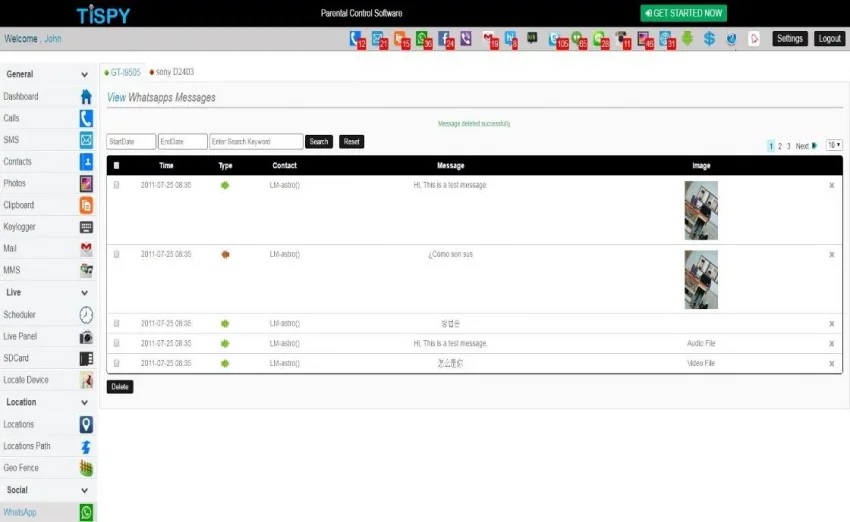Image resolution: width=850 pixels, height=522 pixels.
Task: Open the Gmail icon with badge 19
Action: tap(491, 40)
